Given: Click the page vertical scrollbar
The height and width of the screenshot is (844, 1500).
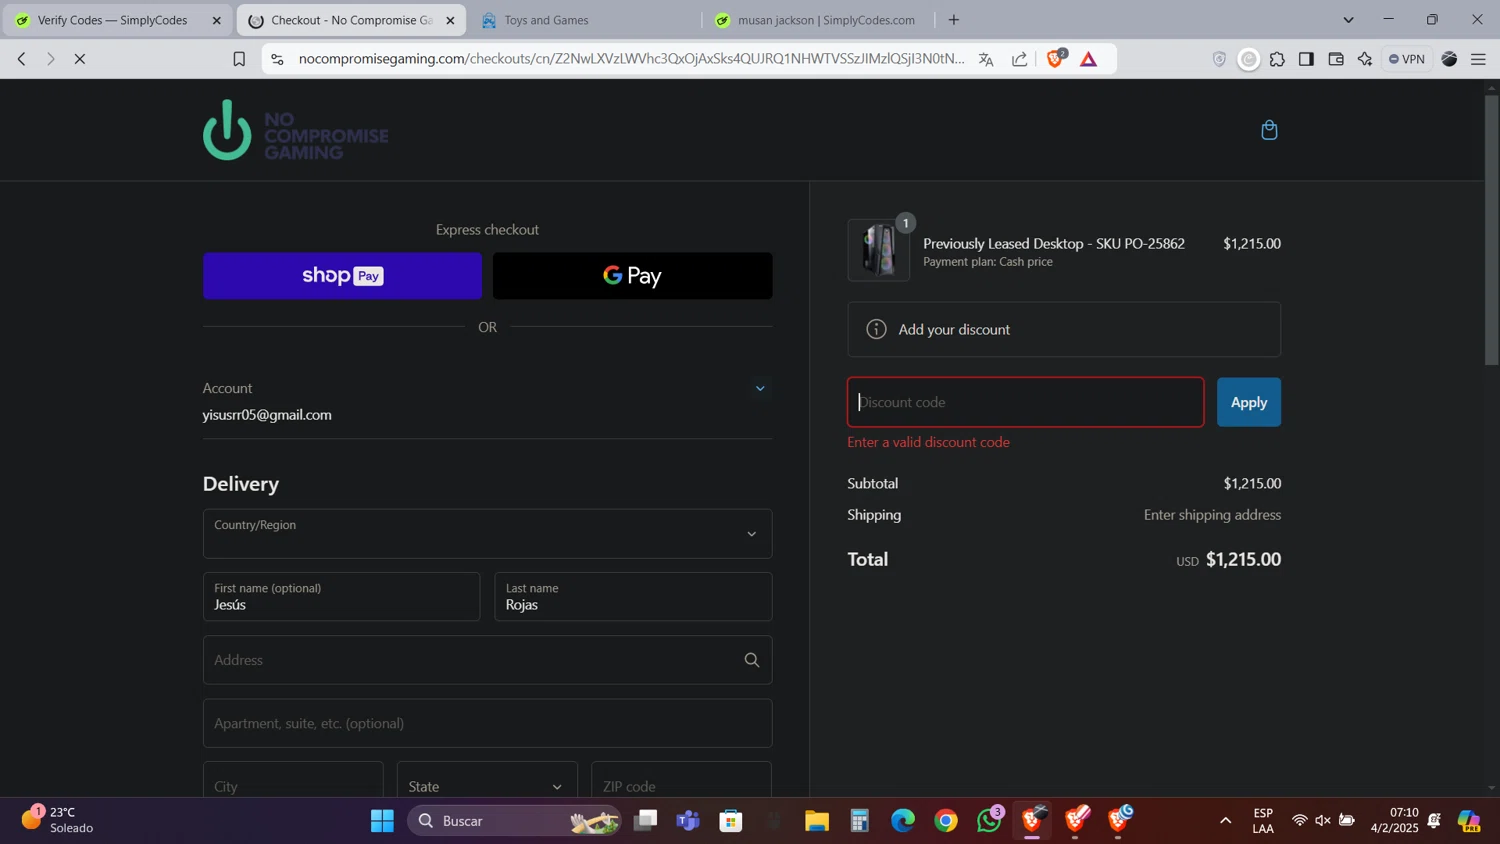Looking at the screenshot, I should pos(1491,230).
